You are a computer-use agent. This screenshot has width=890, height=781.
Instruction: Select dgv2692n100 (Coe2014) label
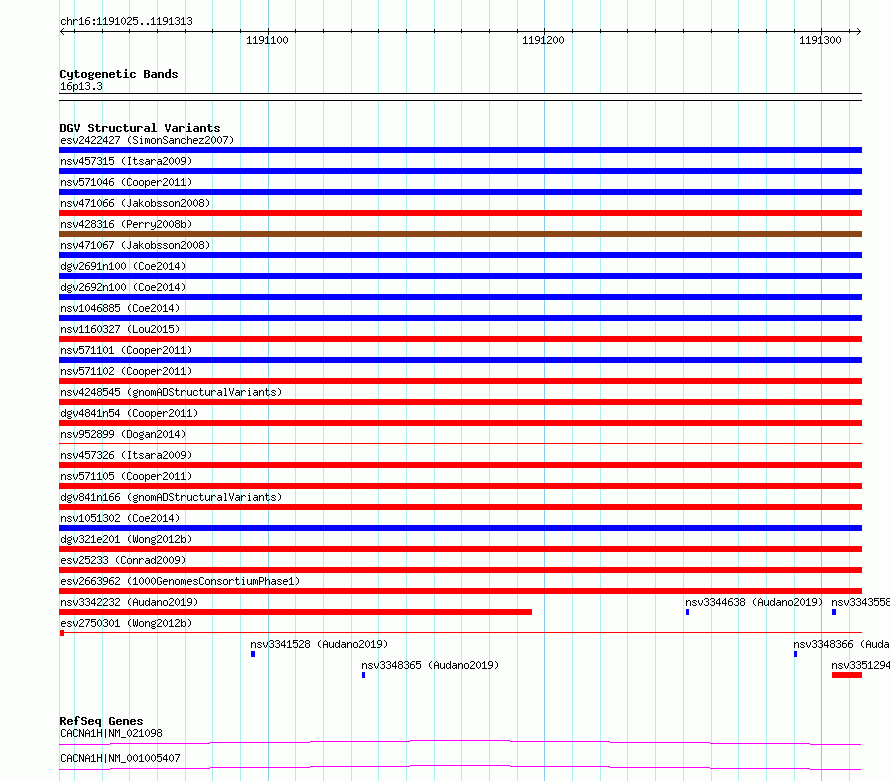(123, 287)
